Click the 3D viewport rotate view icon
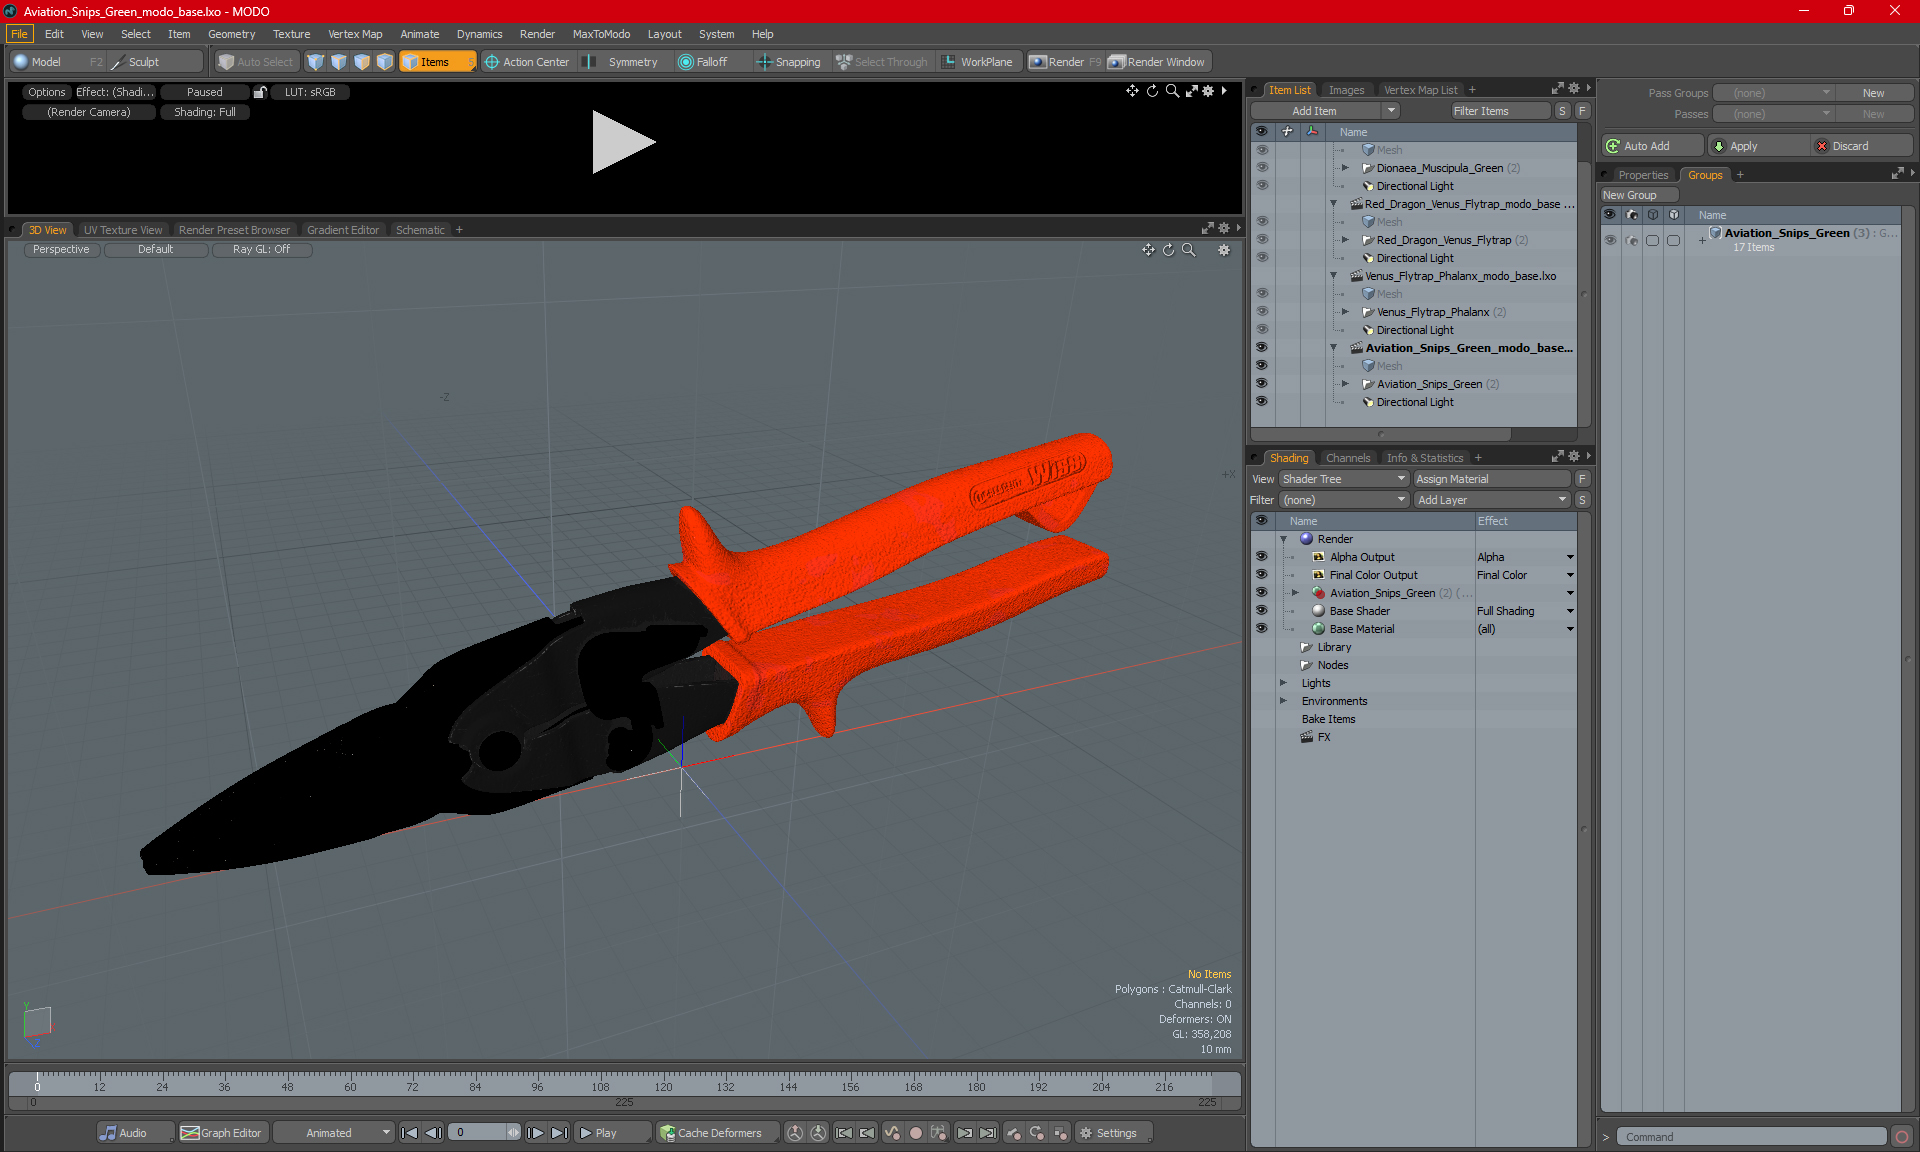Screen dimensions: 1920x1152 1168,250
